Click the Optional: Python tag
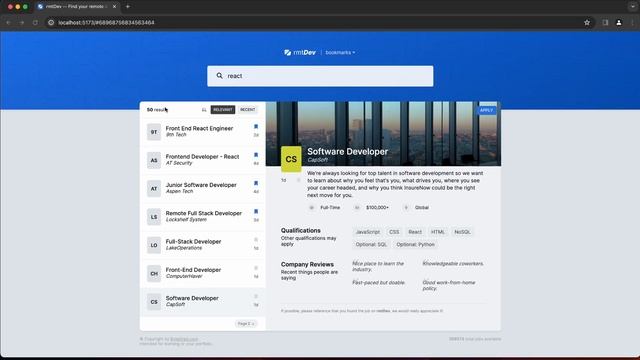This screenshot has width=640, height=360. click(415, 244)
